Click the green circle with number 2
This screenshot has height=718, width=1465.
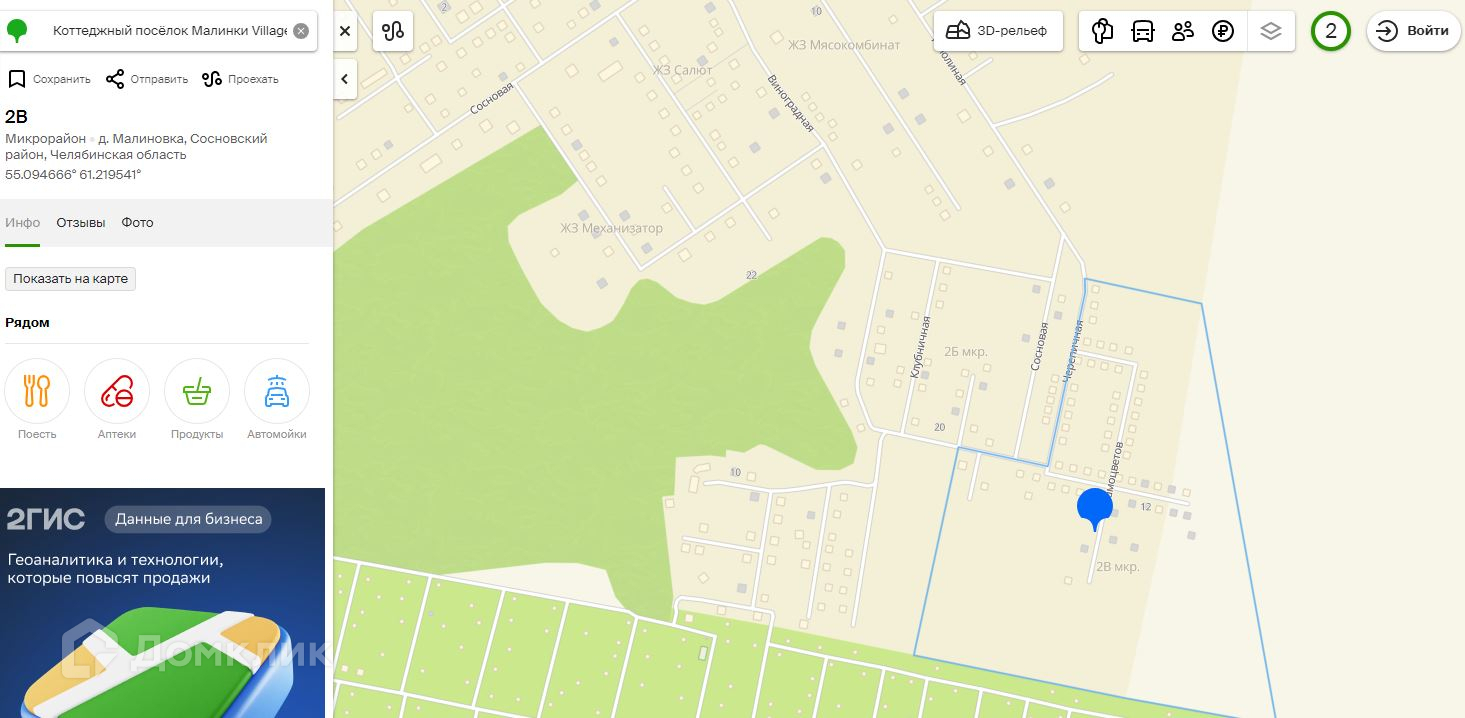pos(1331,31)
